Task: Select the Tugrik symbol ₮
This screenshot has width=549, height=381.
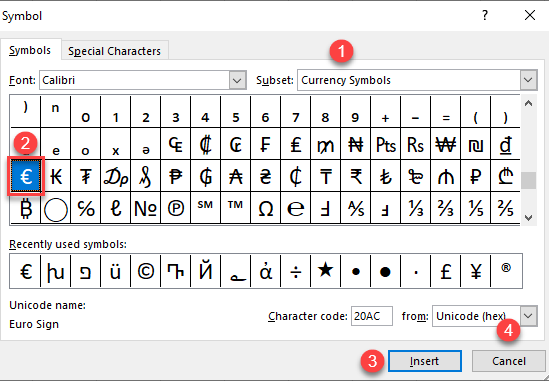Action: click(85, 176)
